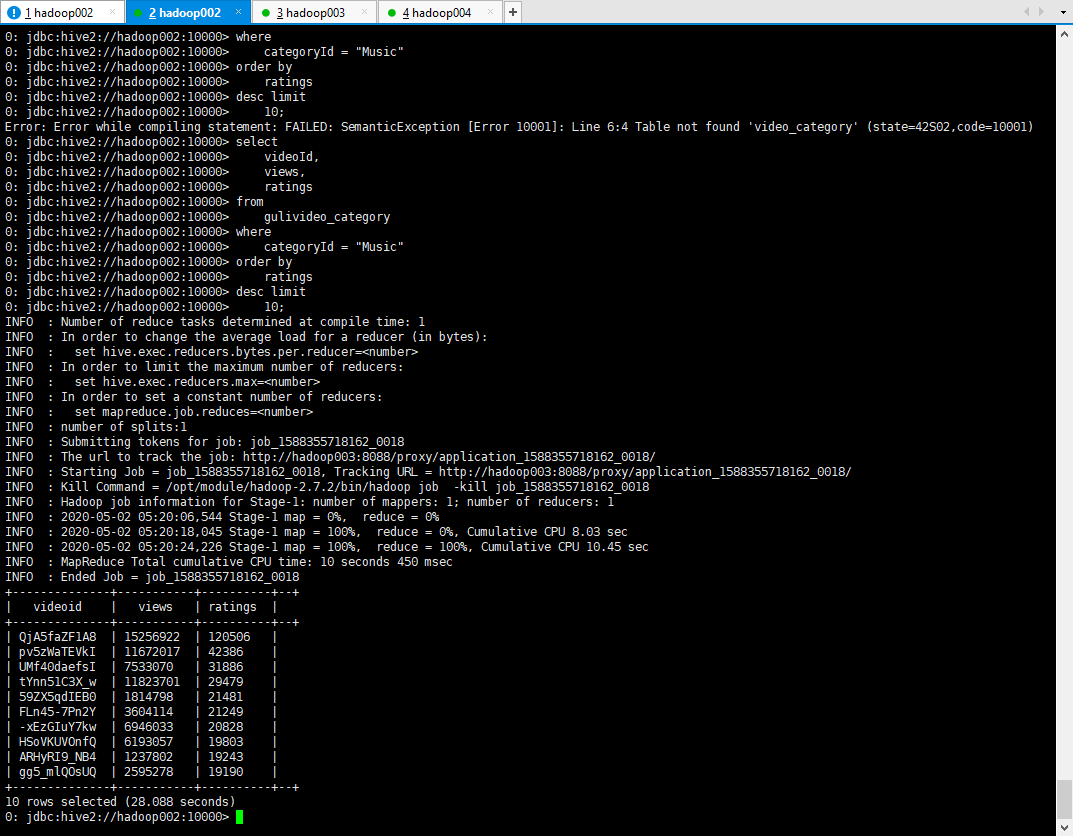The image size is (1073, 836).
Task: Click green status dot on 4 hadoop004 tab
Action: (391, 12)
